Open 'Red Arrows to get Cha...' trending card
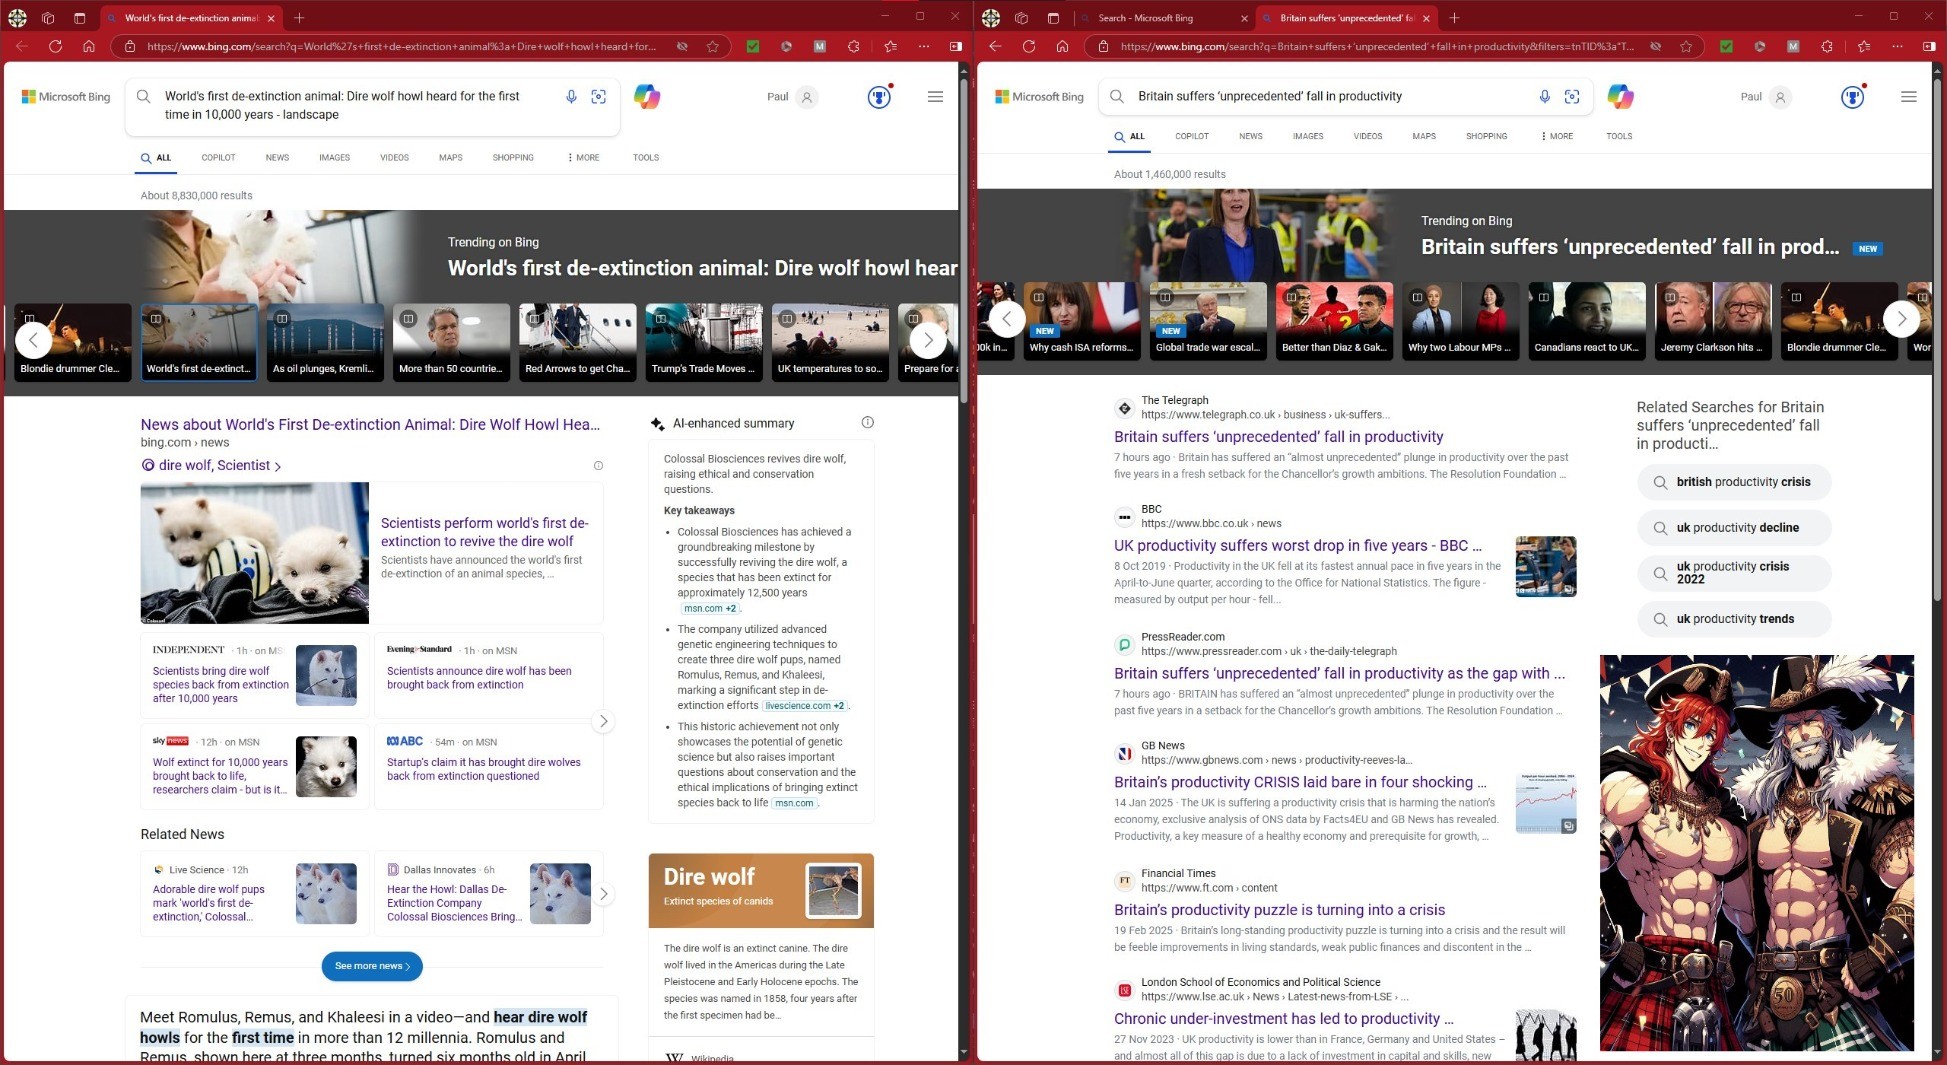 [578, 342]
